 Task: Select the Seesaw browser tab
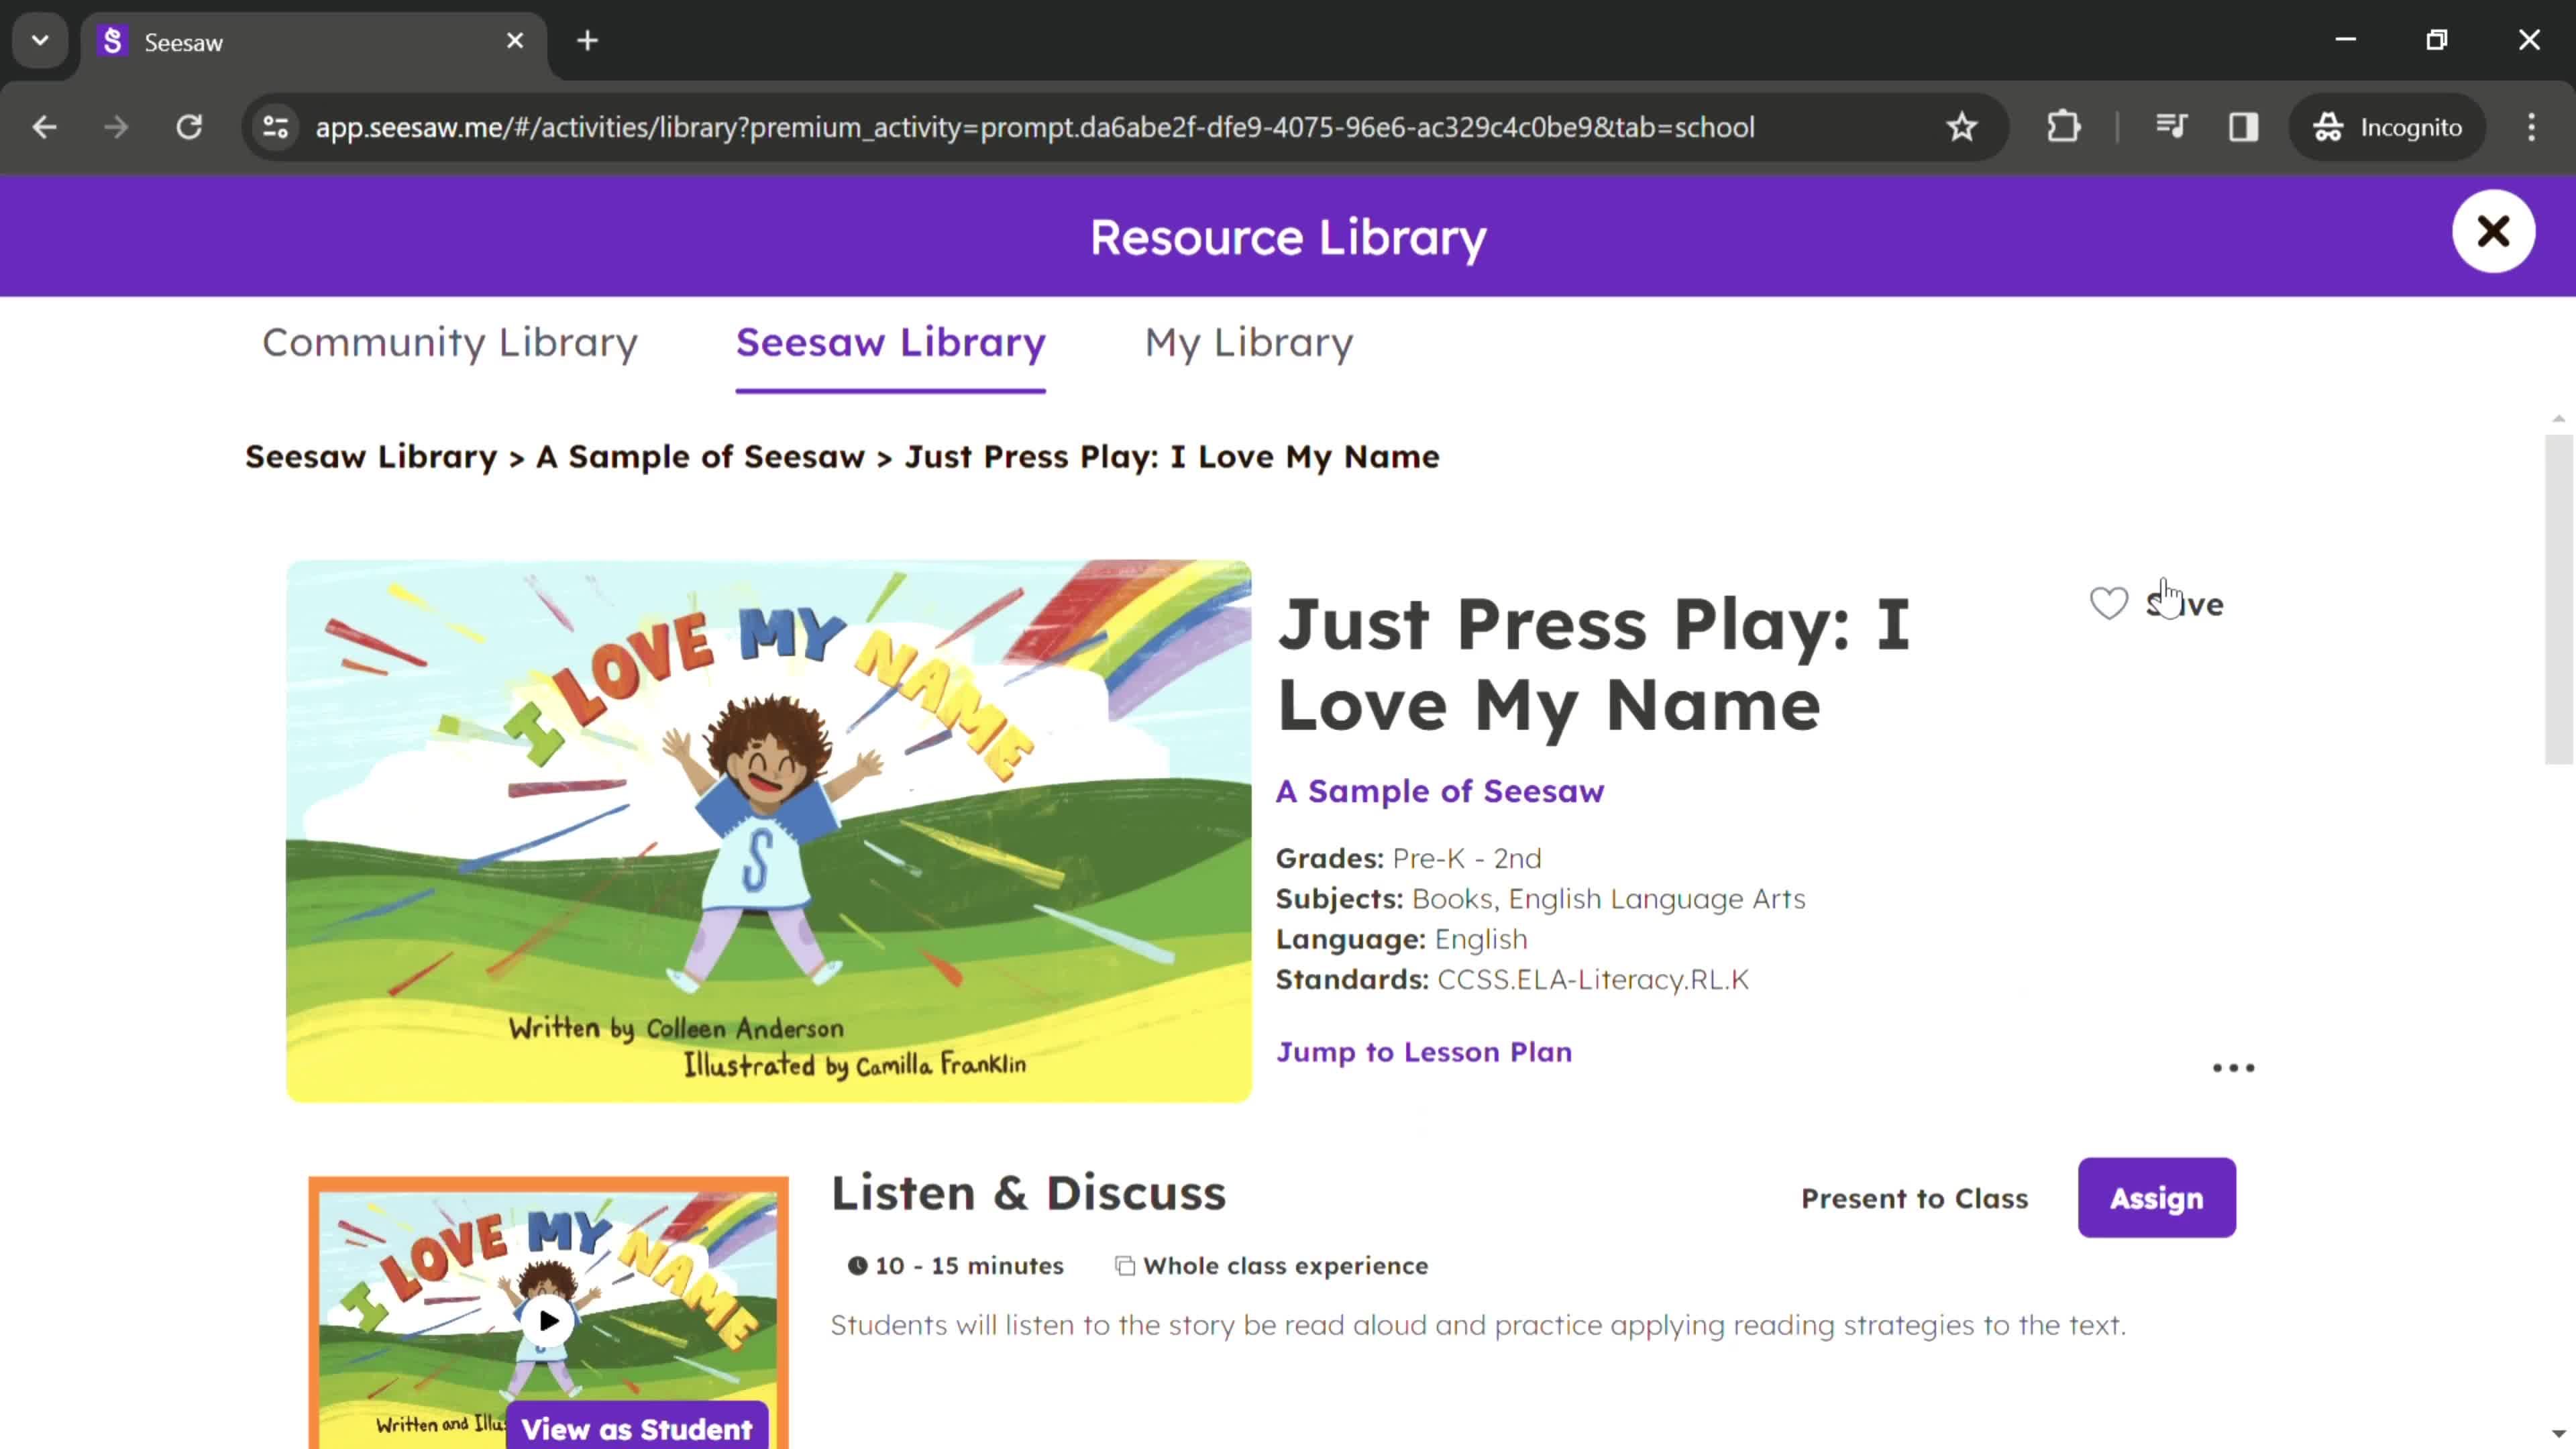[x=314, y=42]
